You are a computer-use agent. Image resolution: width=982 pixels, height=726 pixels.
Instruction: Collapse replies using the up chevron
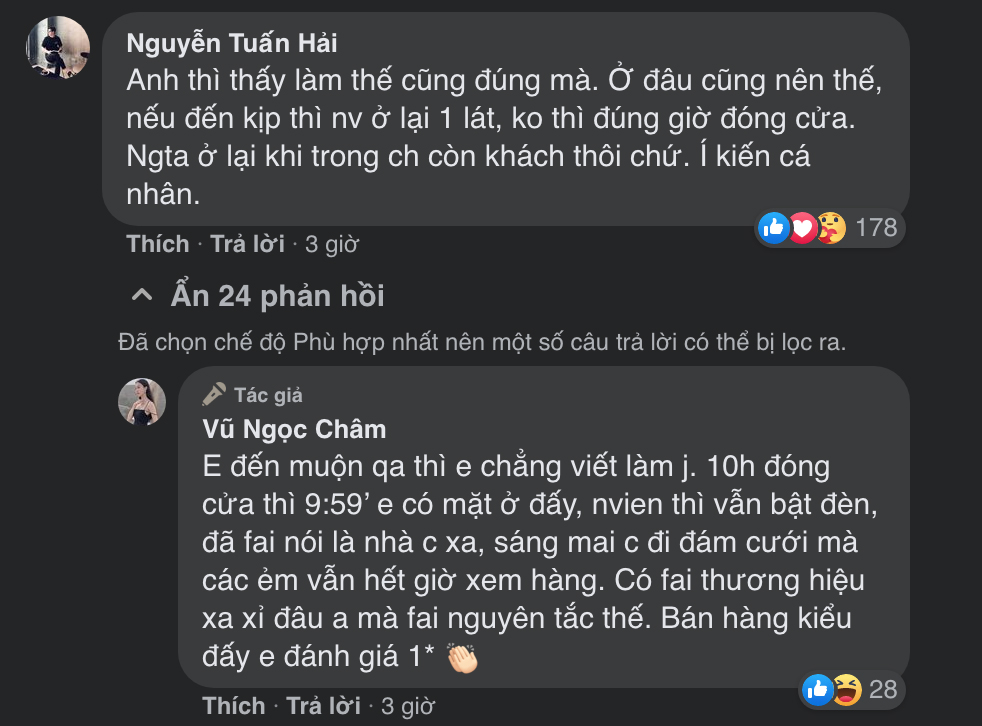click(x=143, y=296)
